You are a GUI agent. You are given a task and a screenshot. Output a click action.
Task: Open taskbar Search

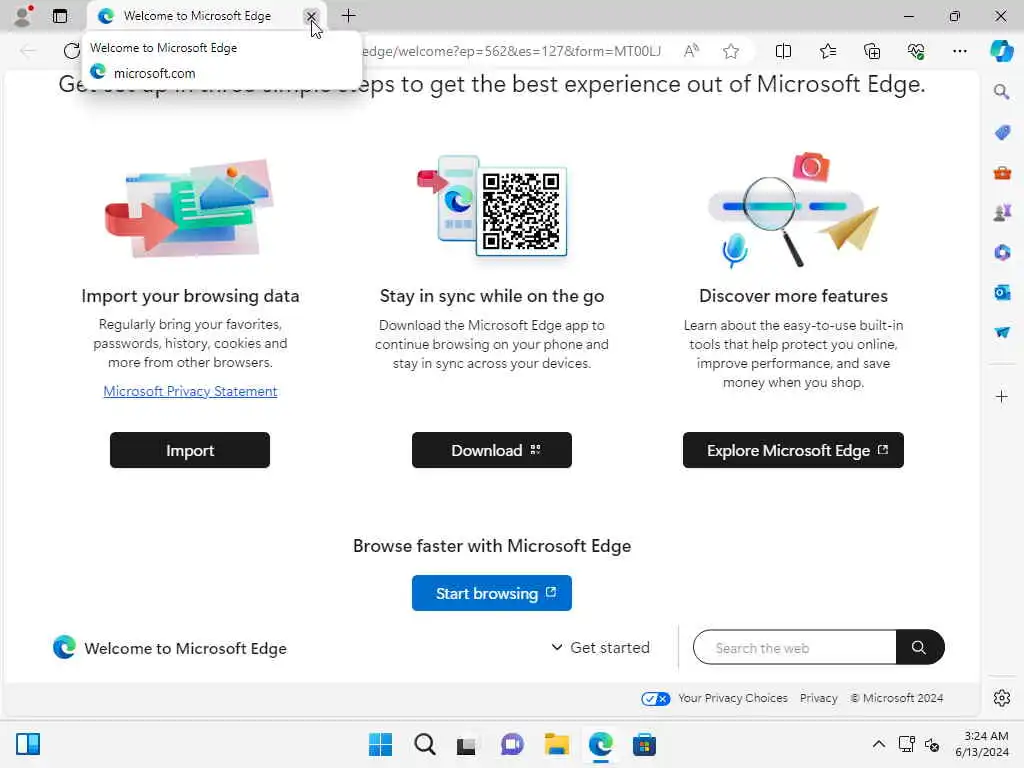pos(424,744)
